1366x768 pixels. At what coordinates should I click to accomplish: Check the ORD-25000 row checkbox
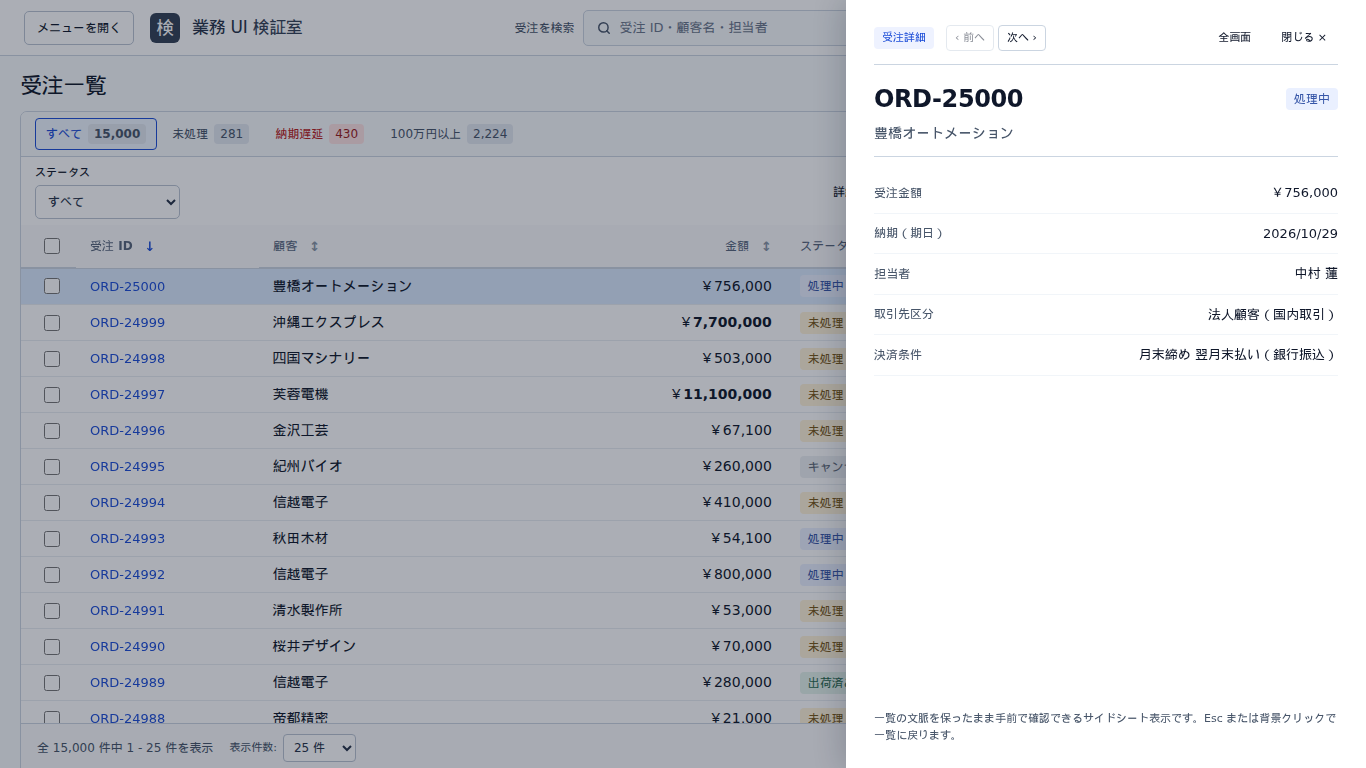(52, 286)
